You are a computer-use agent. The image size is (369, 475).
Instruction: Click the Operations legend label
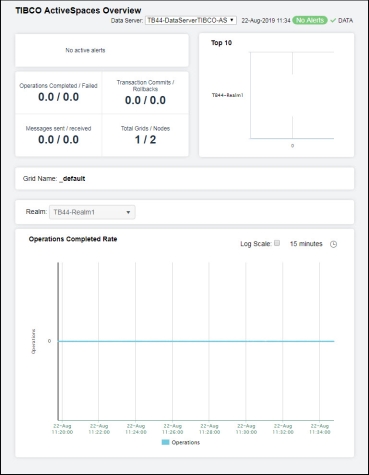click(x=186, y=442)
